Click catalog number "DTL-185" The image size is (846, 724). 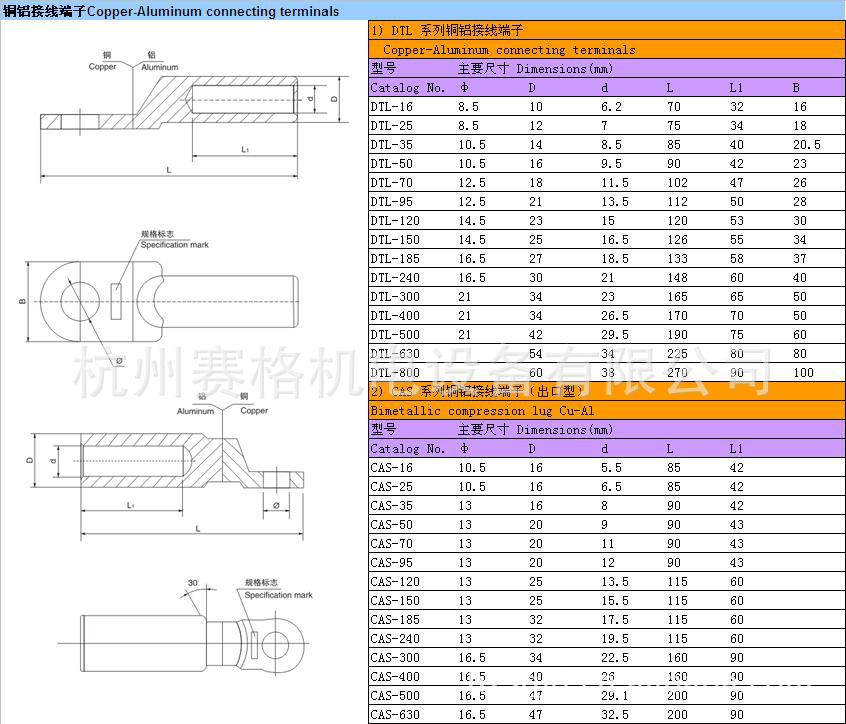click(x=395, y=259)
